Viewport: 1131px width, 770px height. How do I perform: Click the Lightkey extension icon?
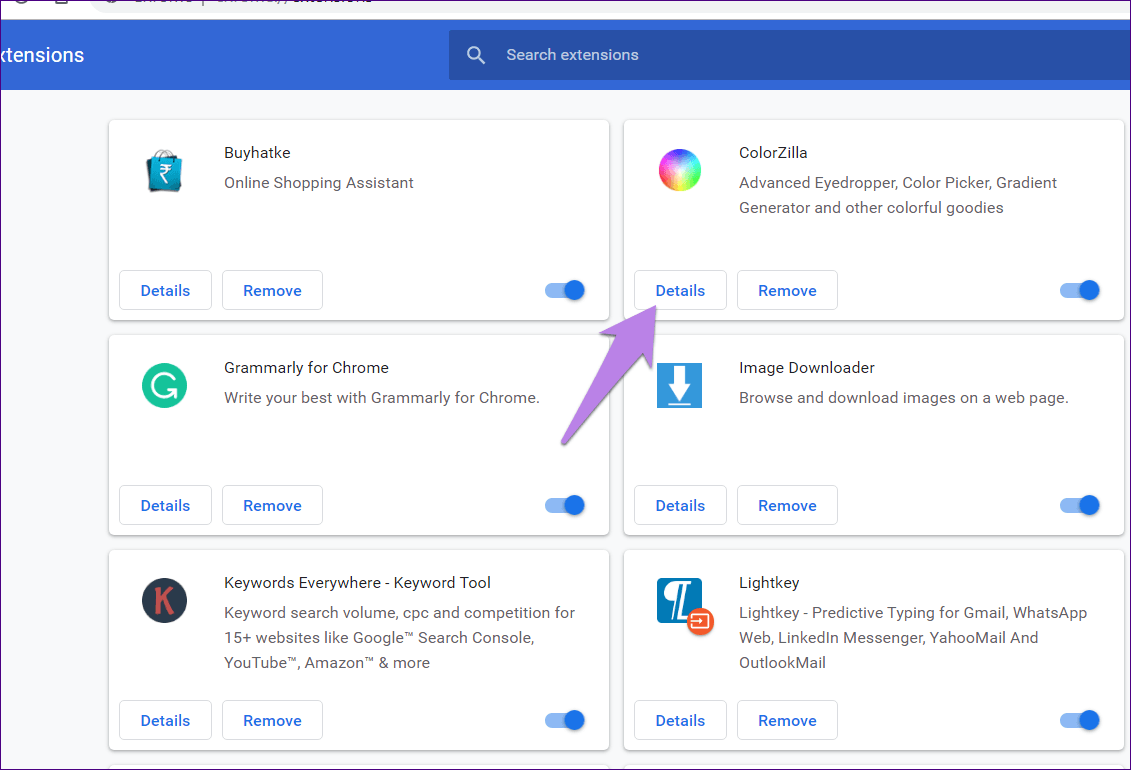click(684, 605)
